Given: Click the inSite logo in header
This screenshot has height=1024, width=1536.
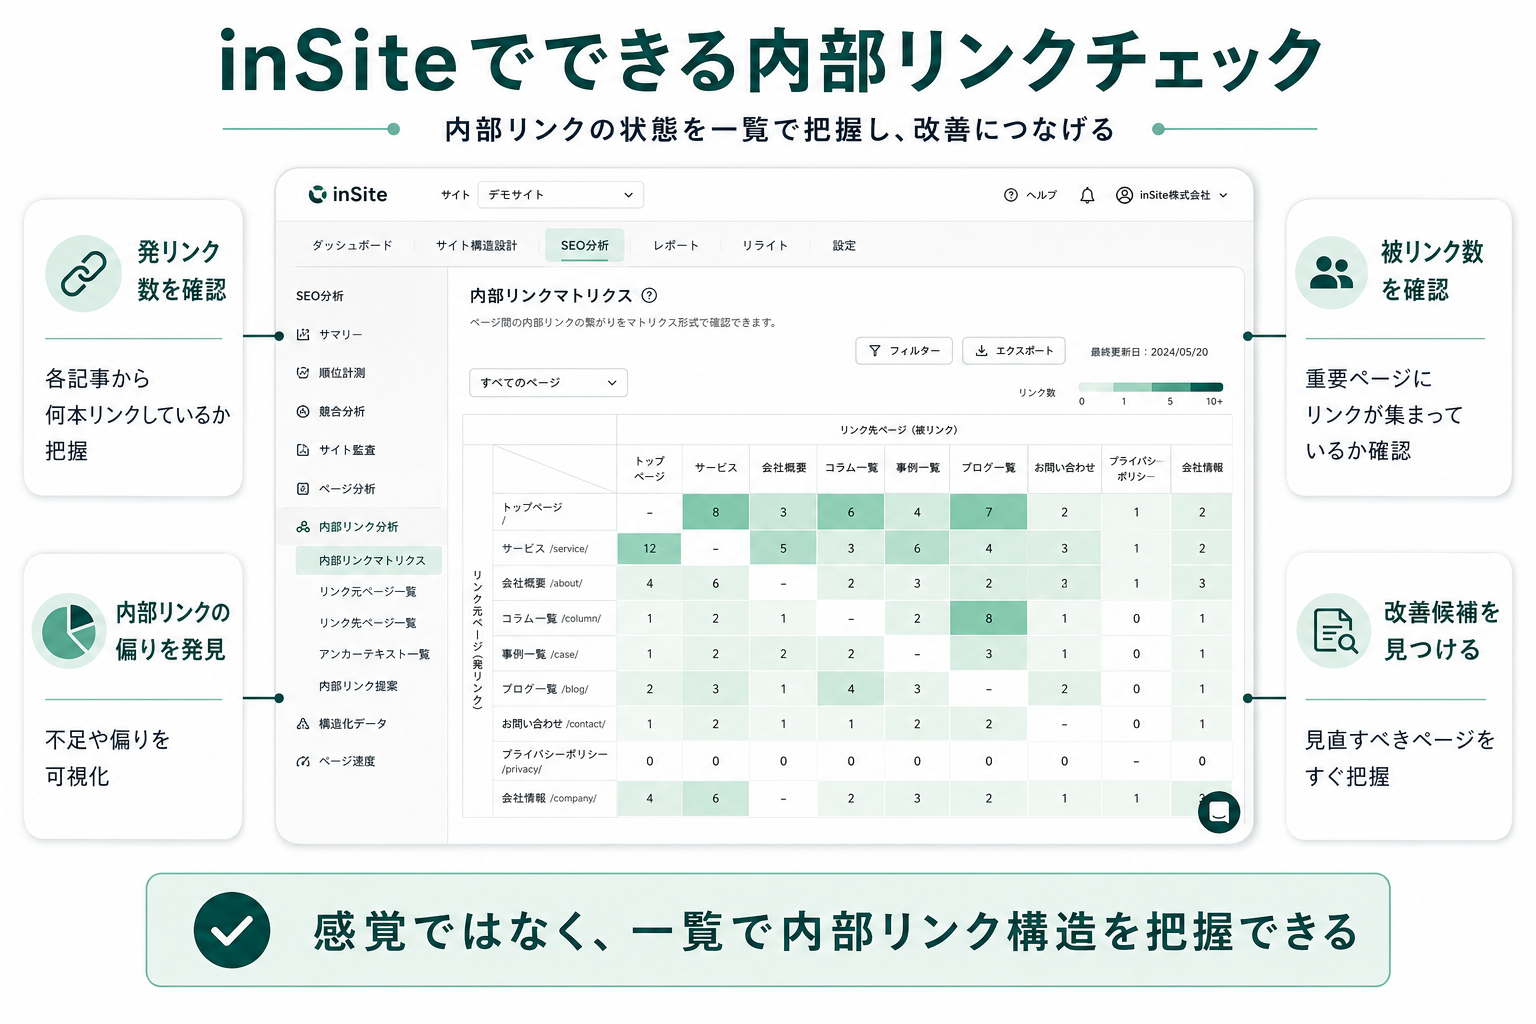Looking at the screenshot, I should pos(347,194).
